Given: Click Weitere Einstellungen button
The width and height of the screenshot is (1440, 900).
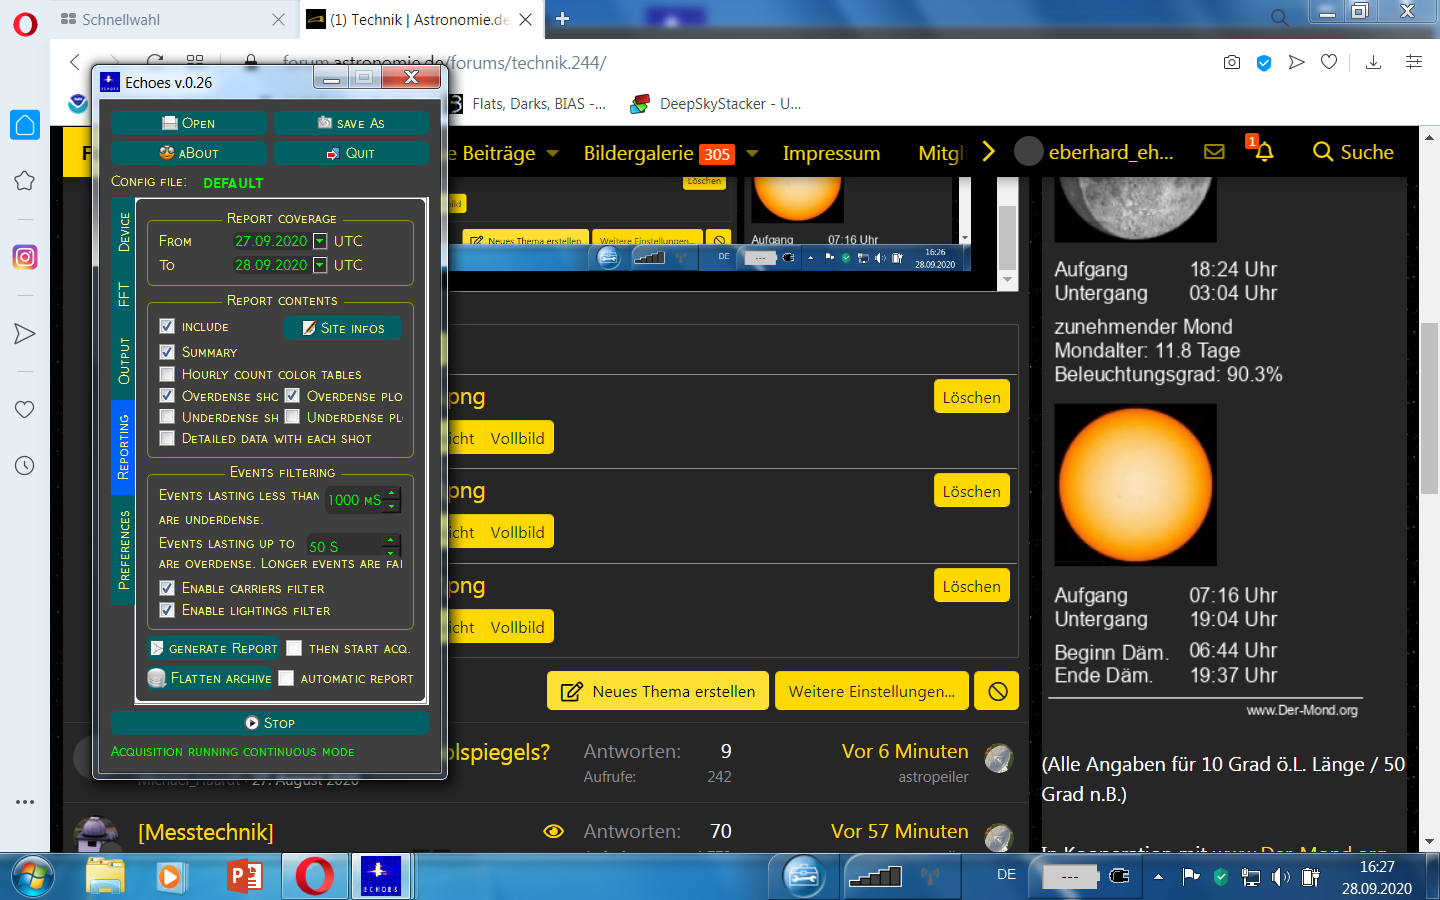Looking at the screenshot, I should [x=872, y=691].
